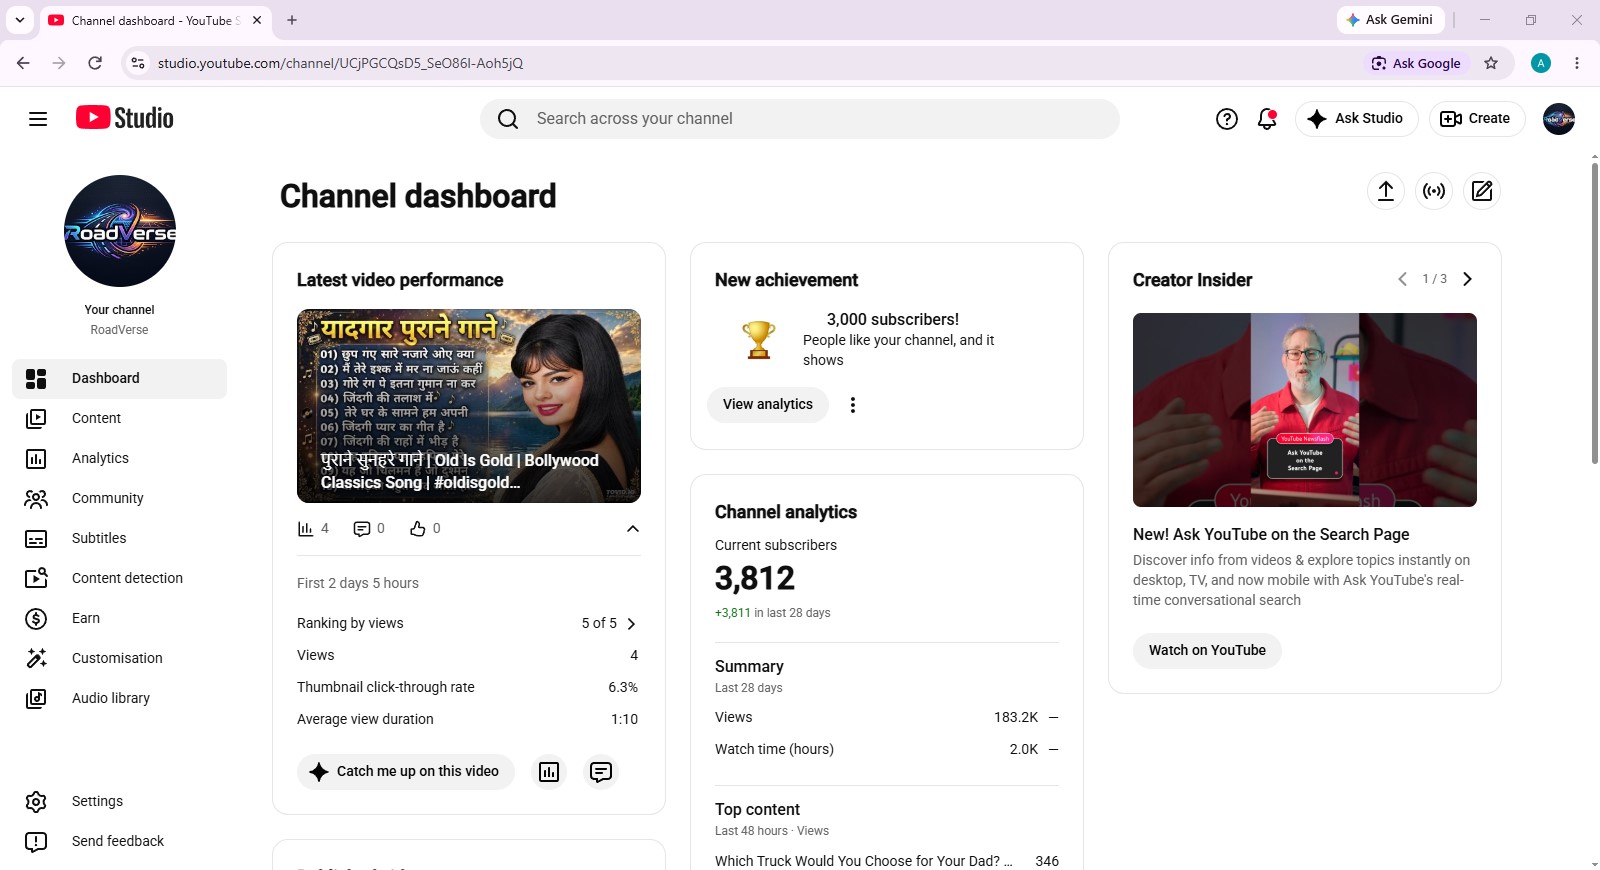Open the browser tab list dropdown
The height and width of the screenshot is (870, 1600).
point(20,20)
